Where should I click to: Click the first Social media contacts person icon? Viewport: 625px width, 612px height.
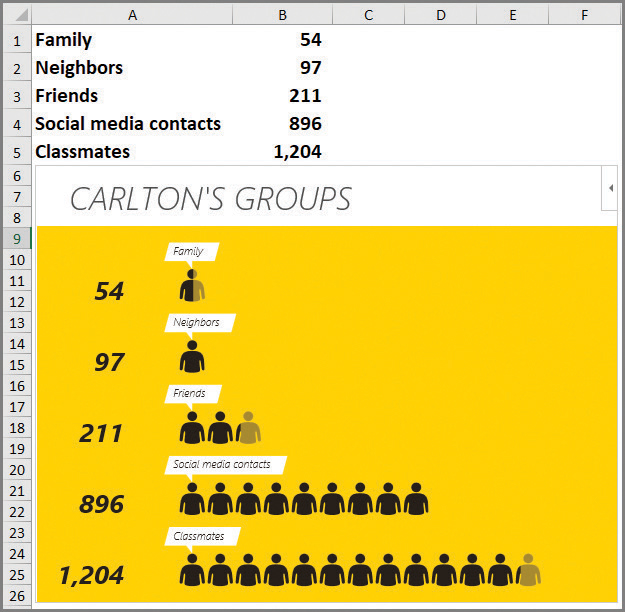click(192, 499)
